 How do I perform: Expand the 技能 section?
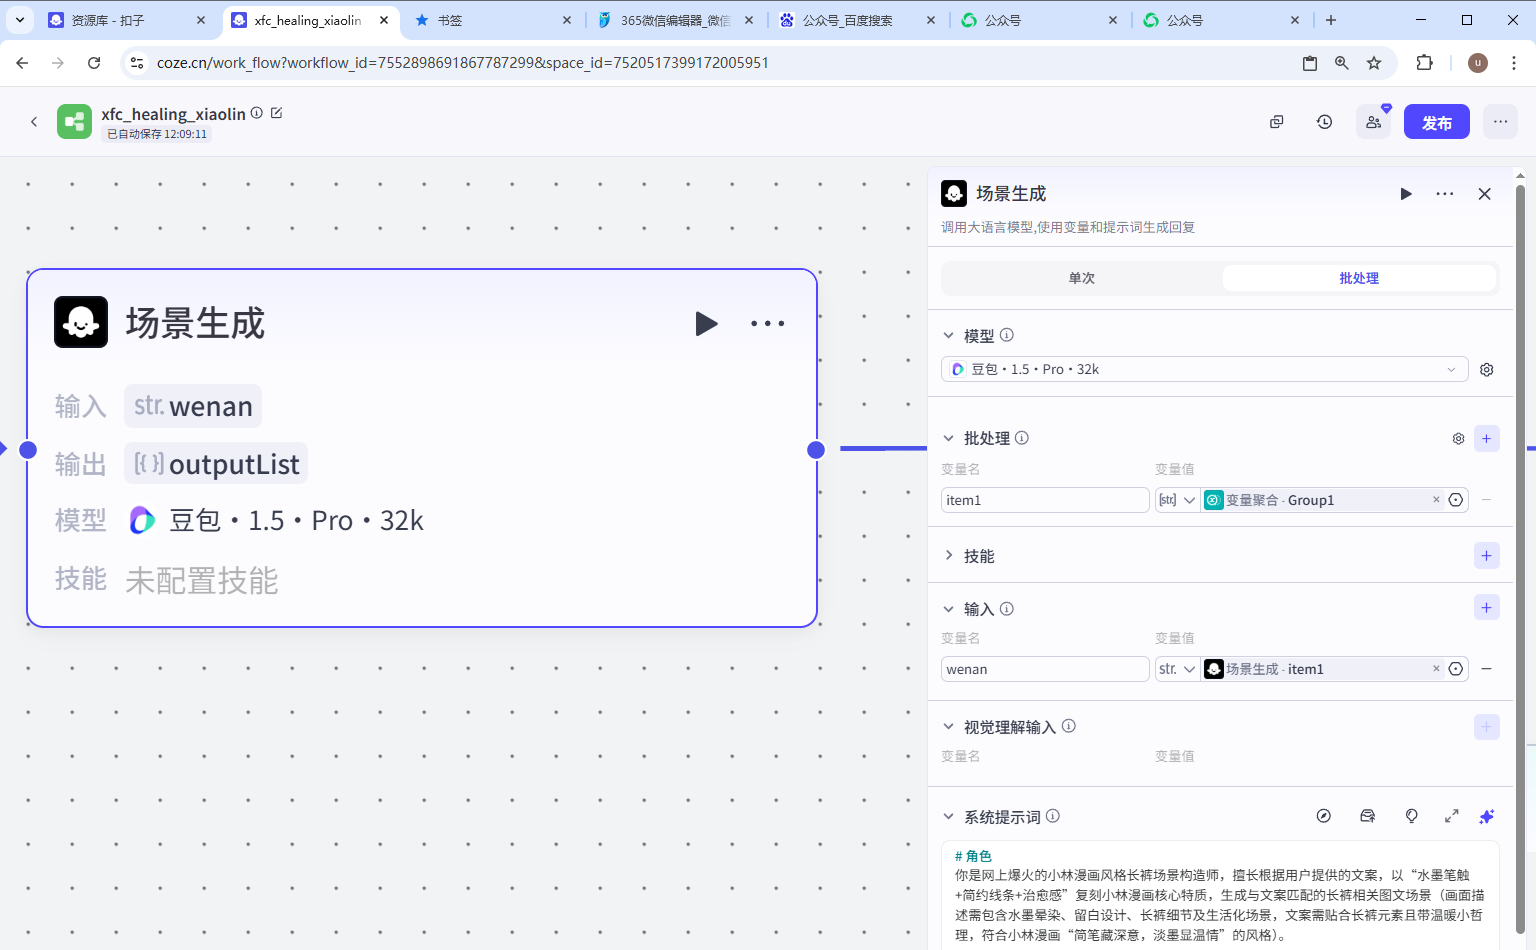[x=949, y=555]
